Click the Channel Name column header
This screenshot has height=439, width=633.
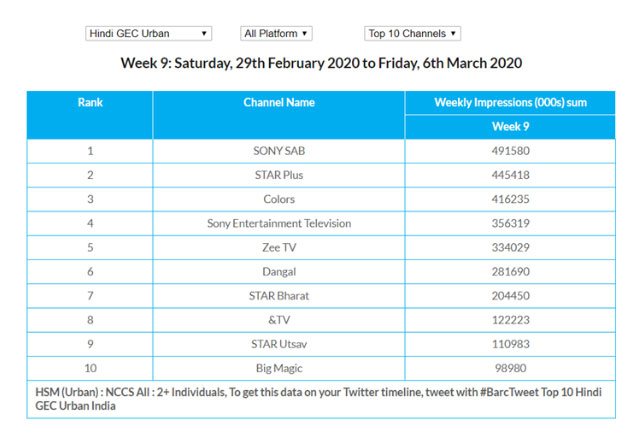279,103
